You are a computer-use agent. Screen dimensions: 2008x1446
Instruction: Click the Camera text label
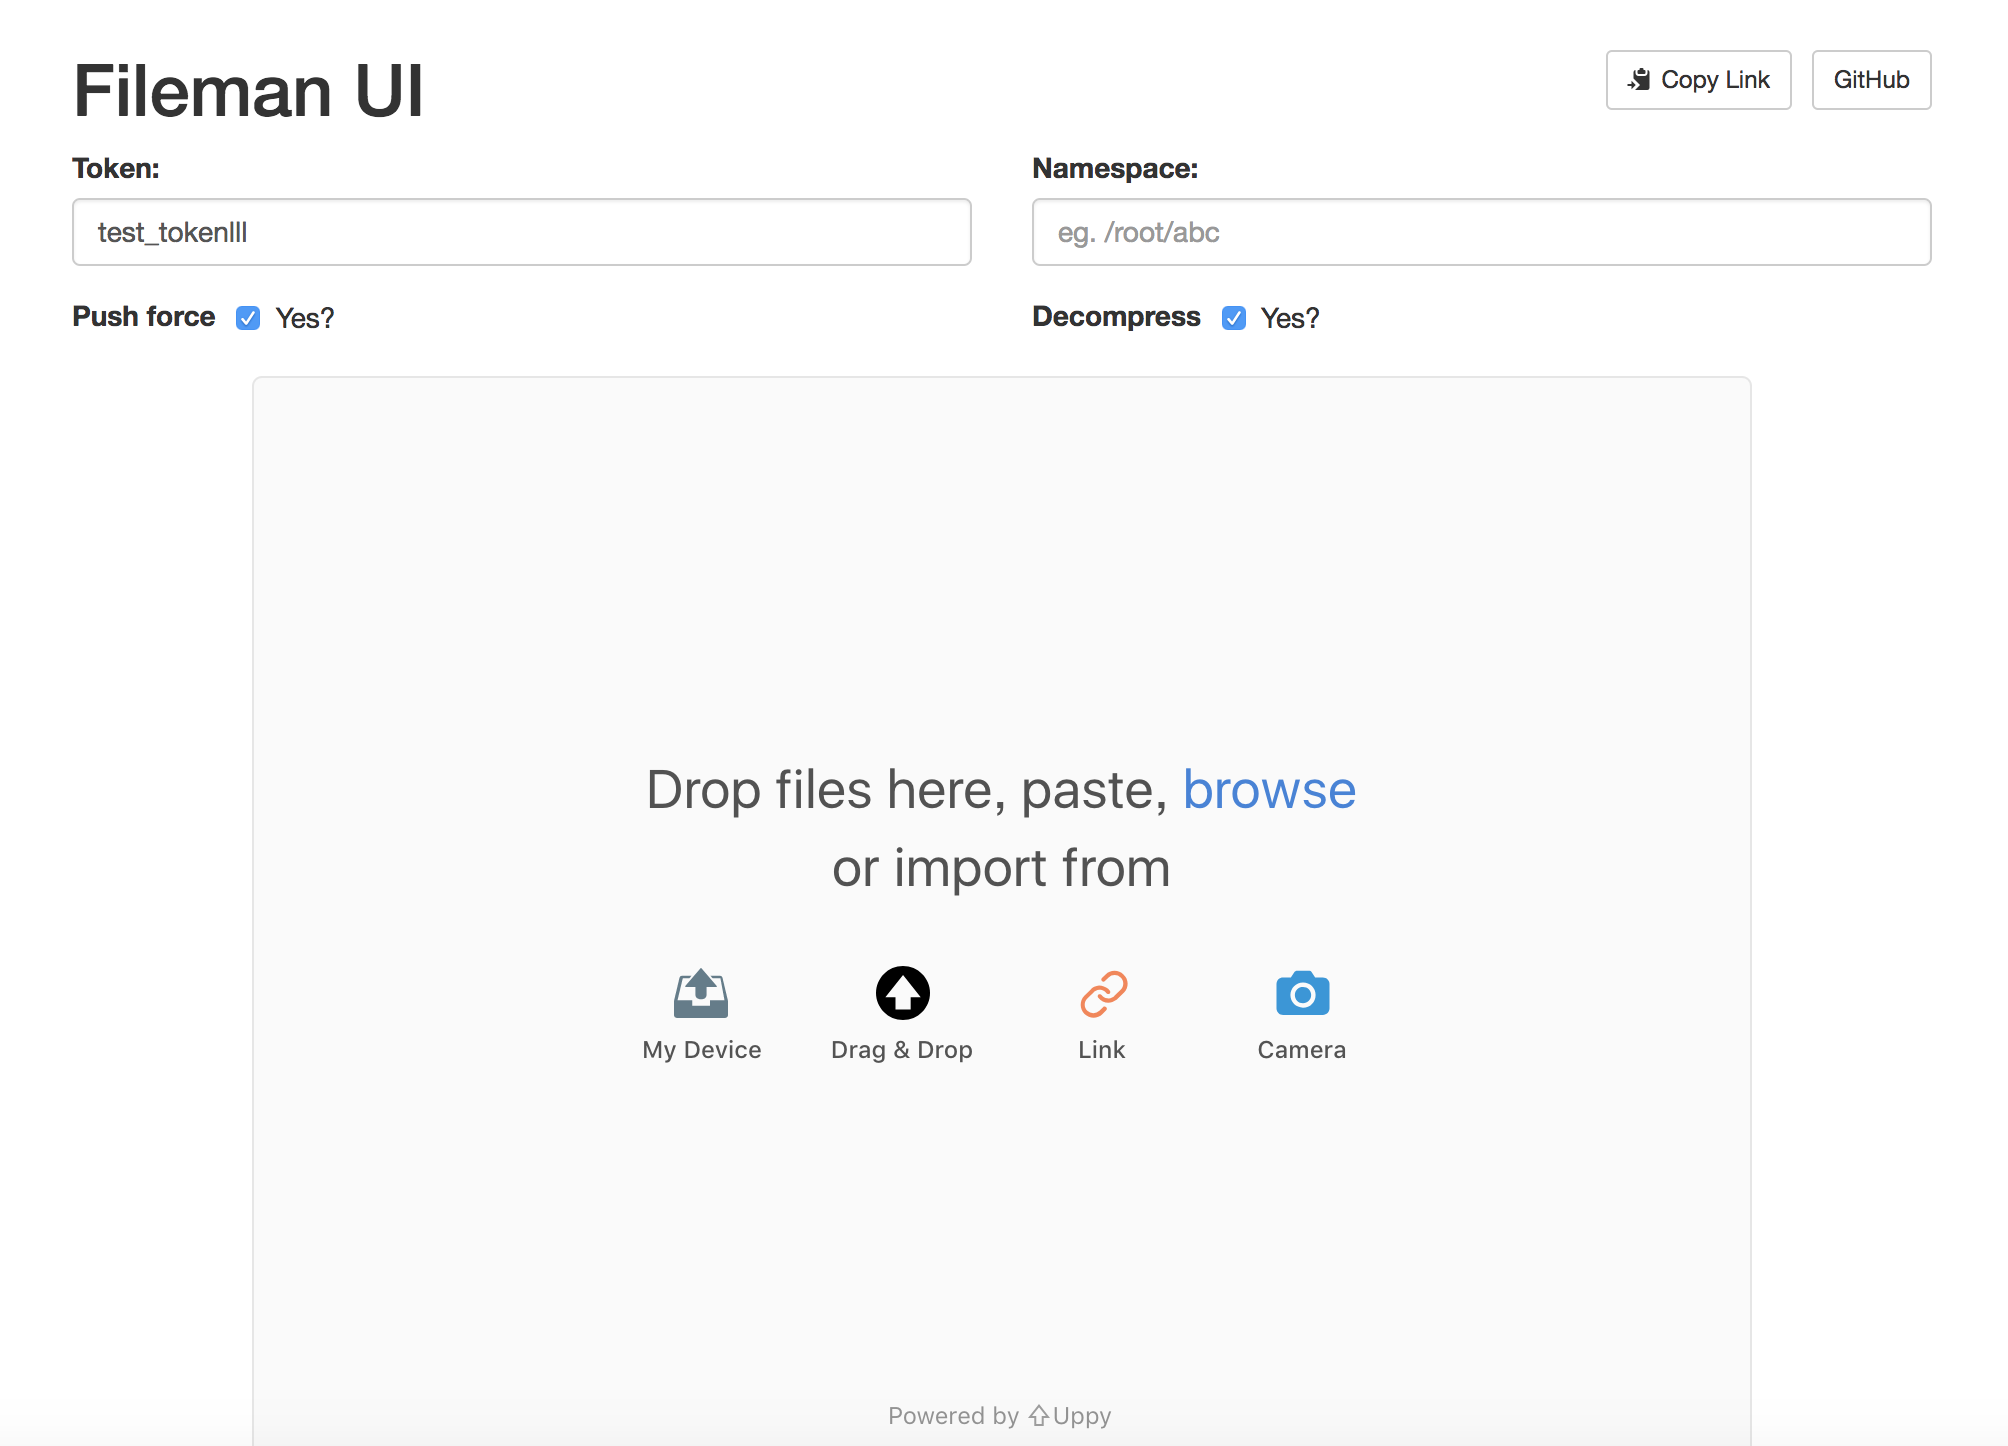(x=1301, y=1049)
